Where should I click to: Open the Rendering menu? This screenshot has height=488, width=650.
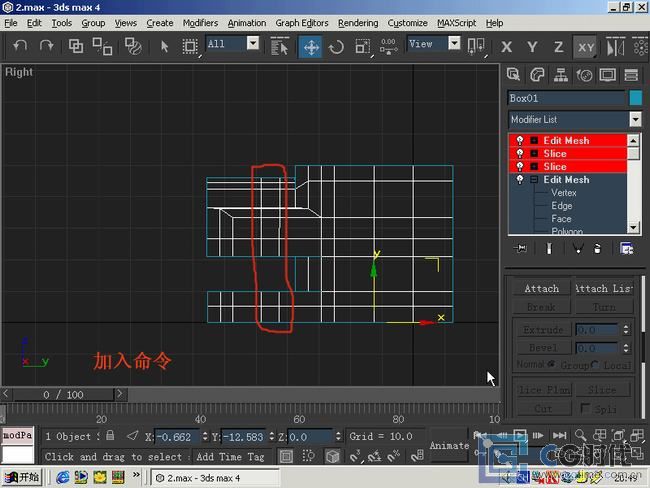coord(358,23)
